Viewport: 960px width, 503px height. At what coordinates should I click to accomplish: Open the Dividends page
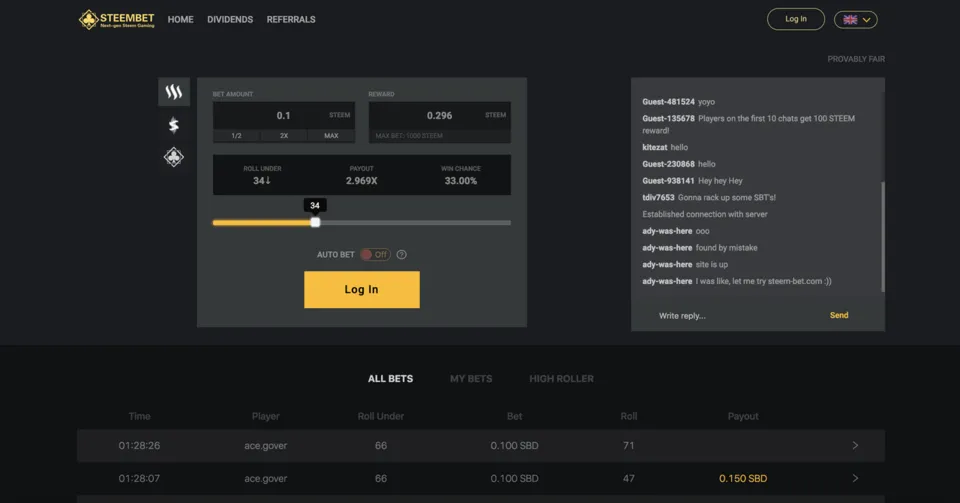(230, 20)
